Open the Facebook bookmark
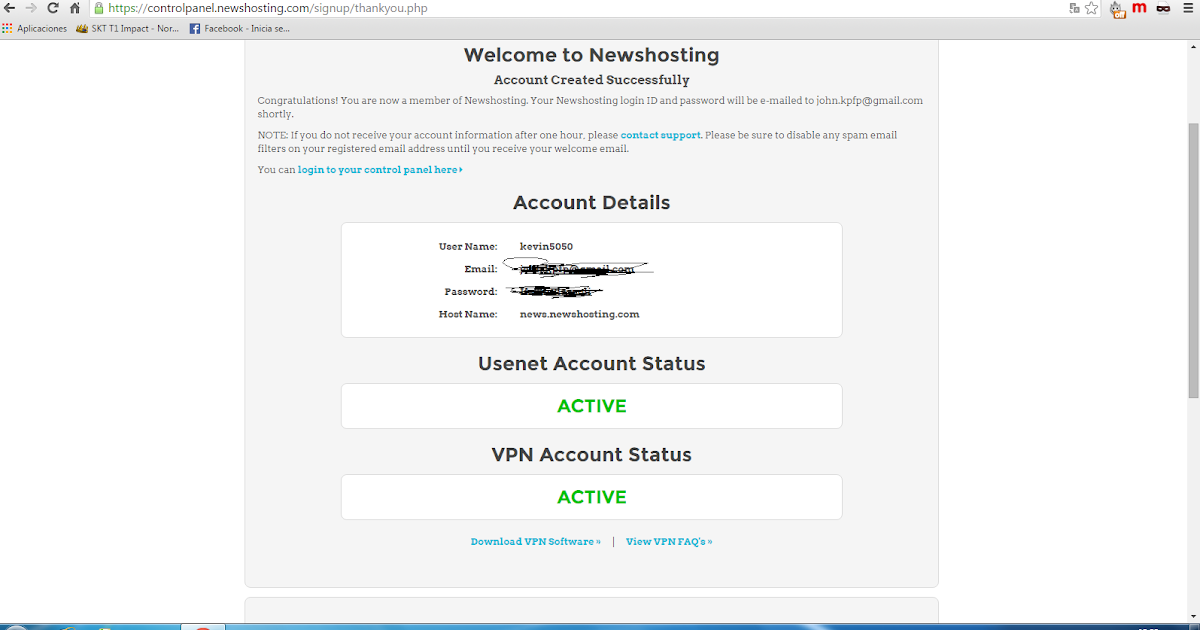This screenshot has width=1200, height=630. [x=240, y=29]
